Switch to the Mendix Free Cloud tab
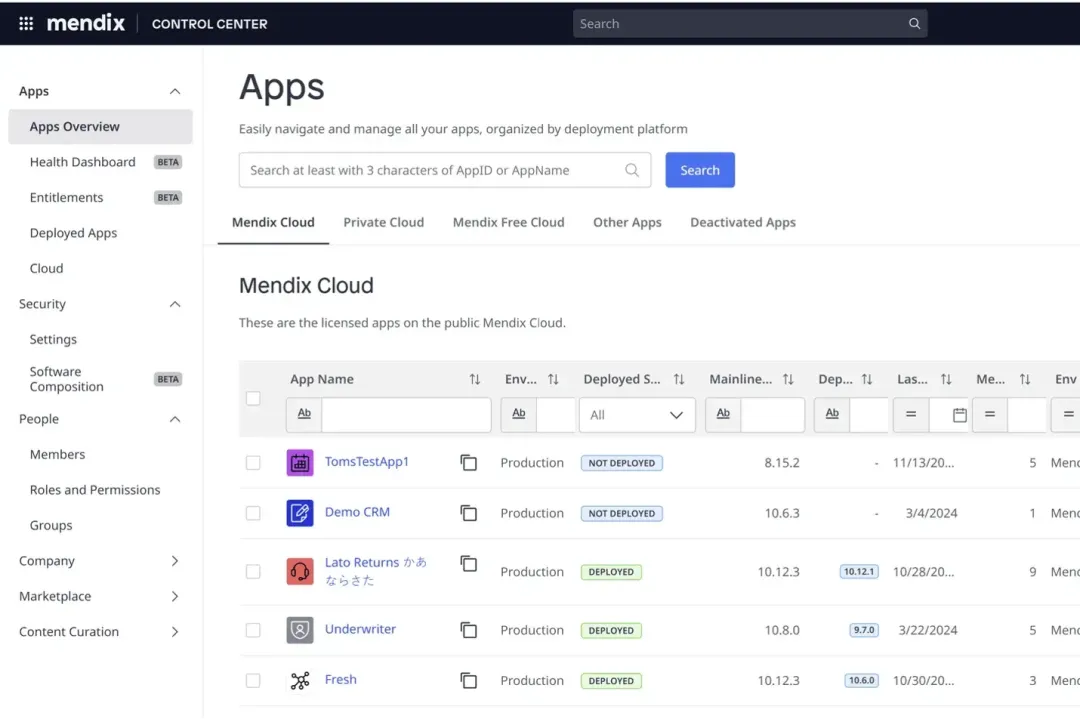The width and height of the screenshot is (1080, 722). [x=508, y=223]
